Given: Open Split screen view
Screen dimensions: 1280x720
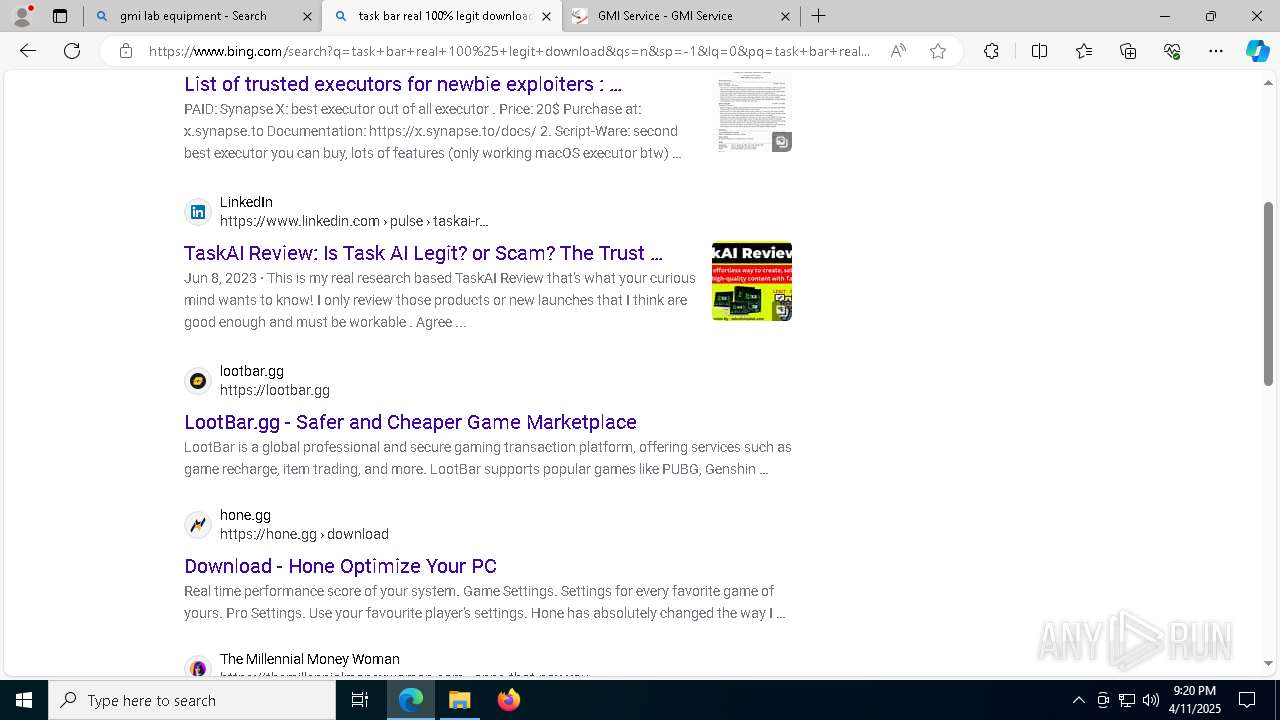Looking at the screenshot, I should click(1039, 51).
